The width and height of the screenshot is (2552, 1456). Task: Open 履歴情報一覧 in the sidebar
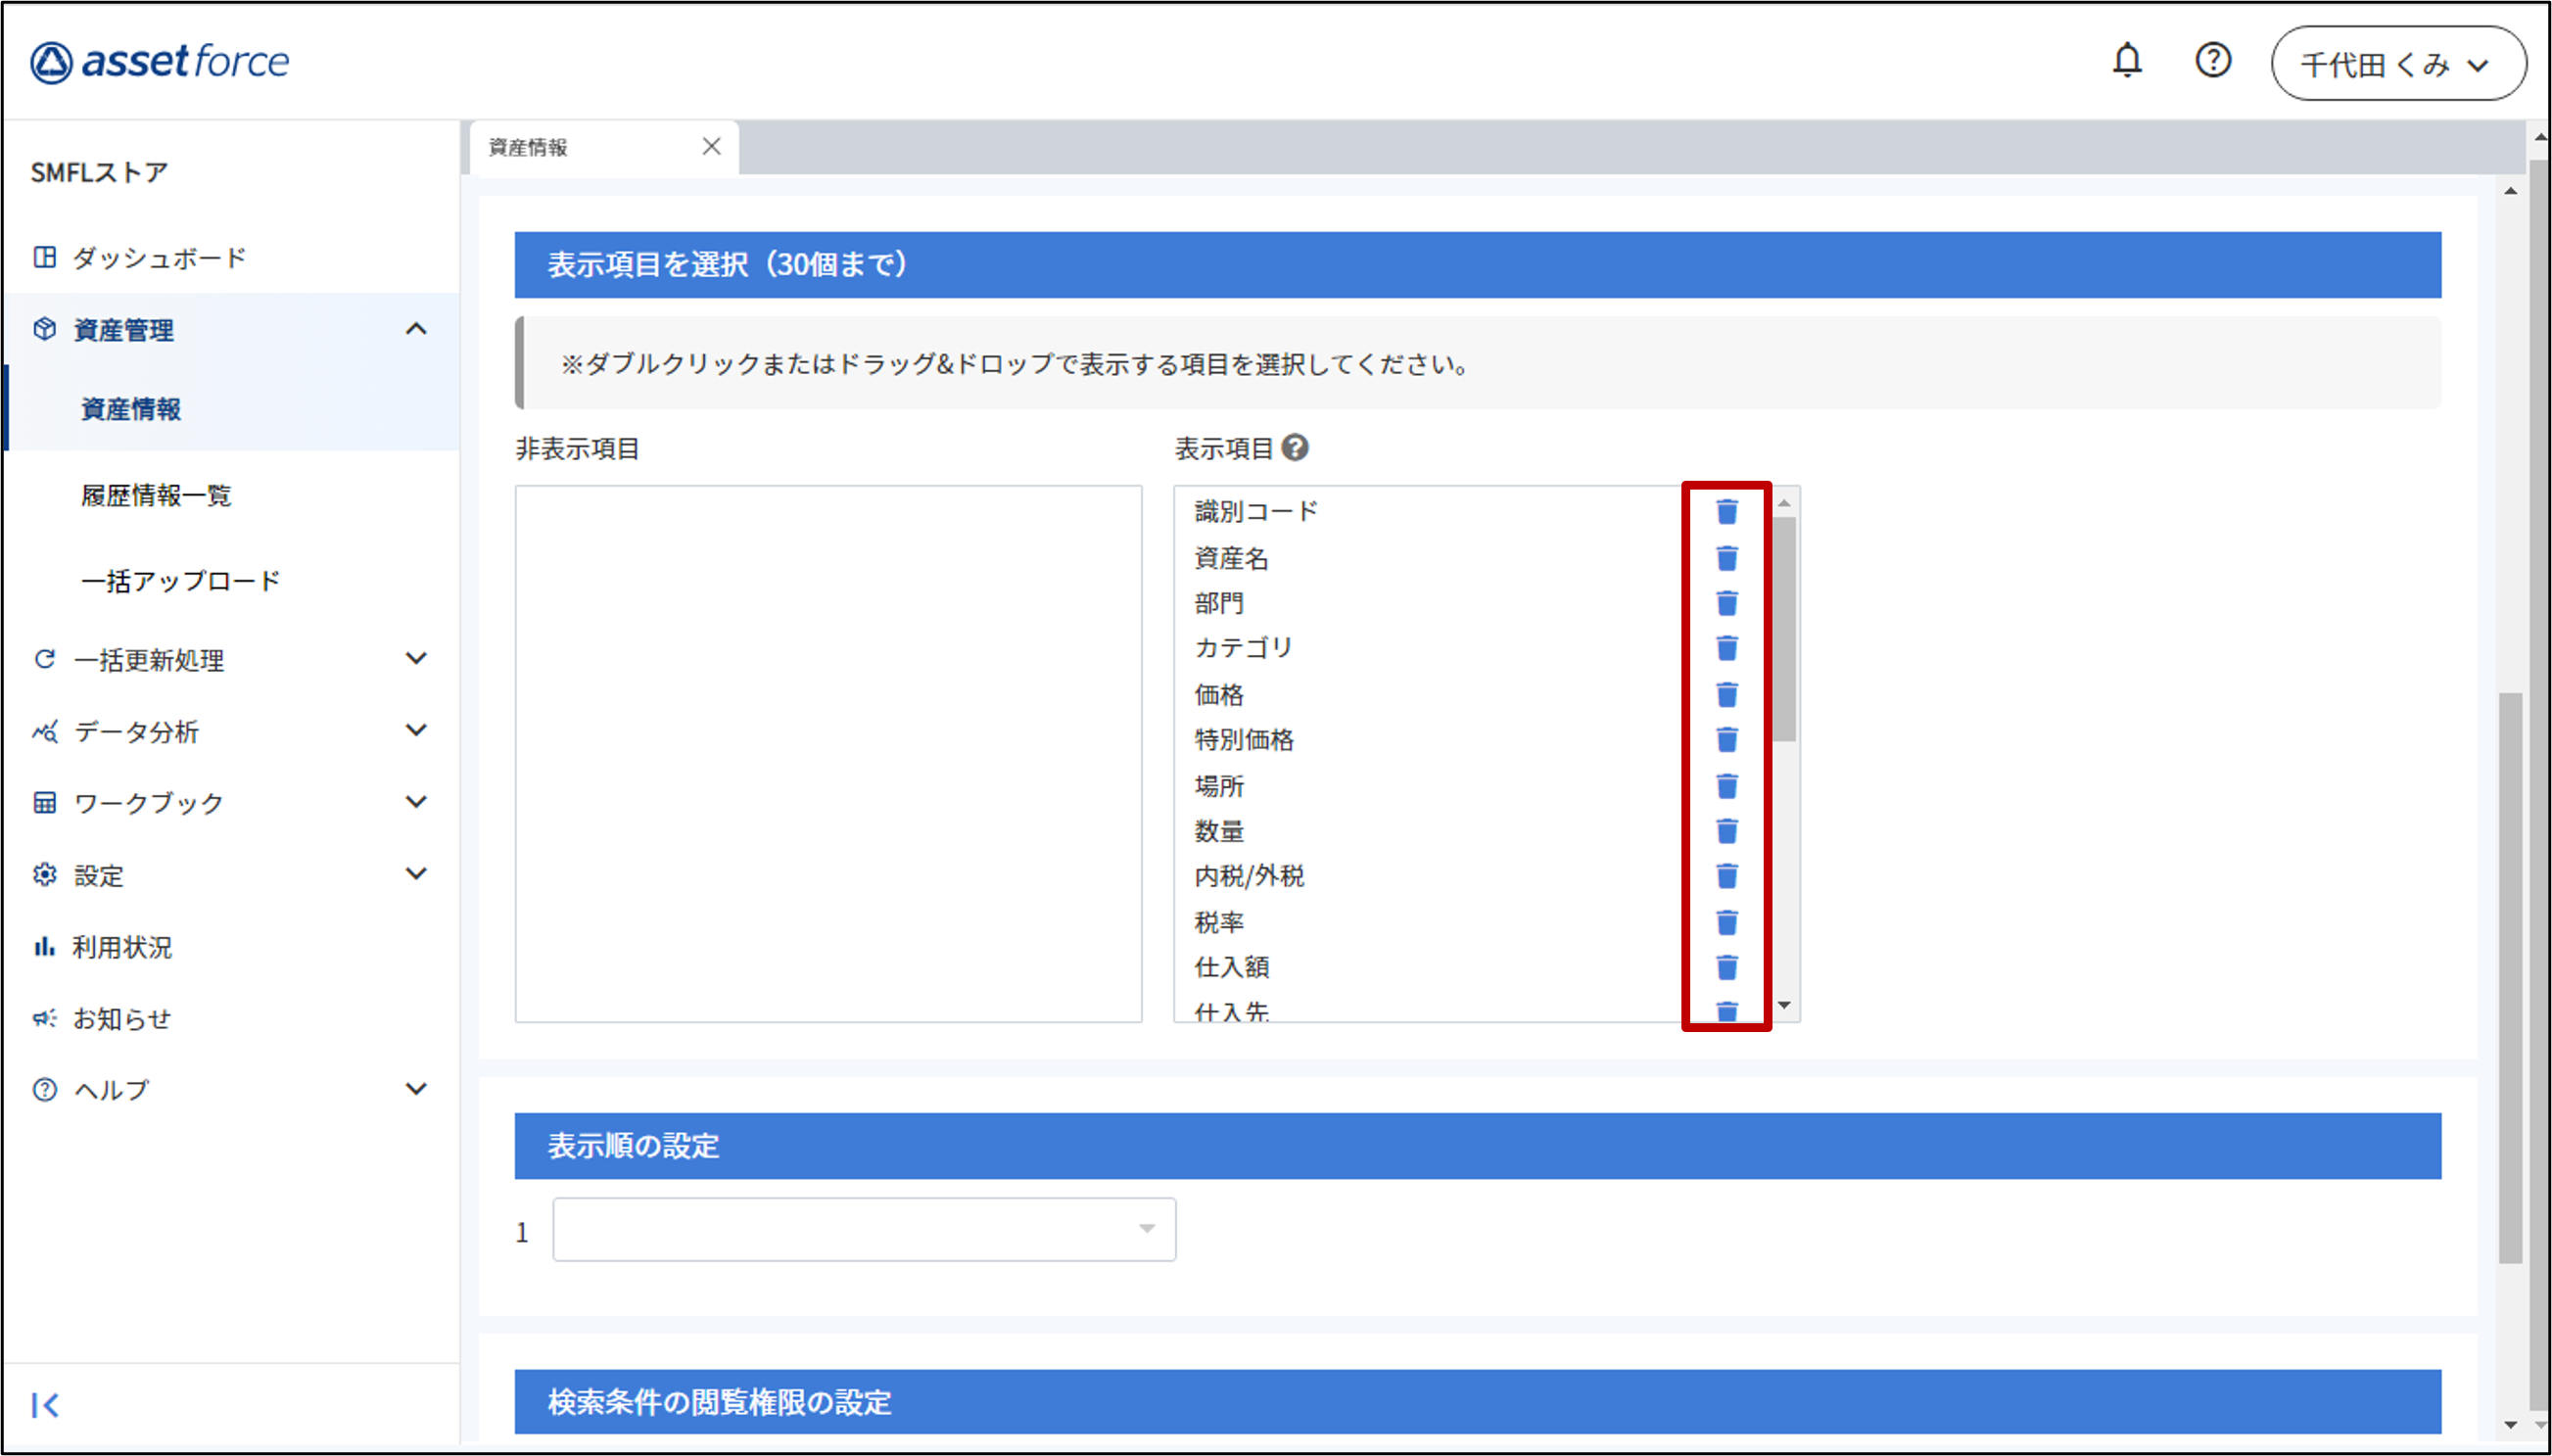156,495
